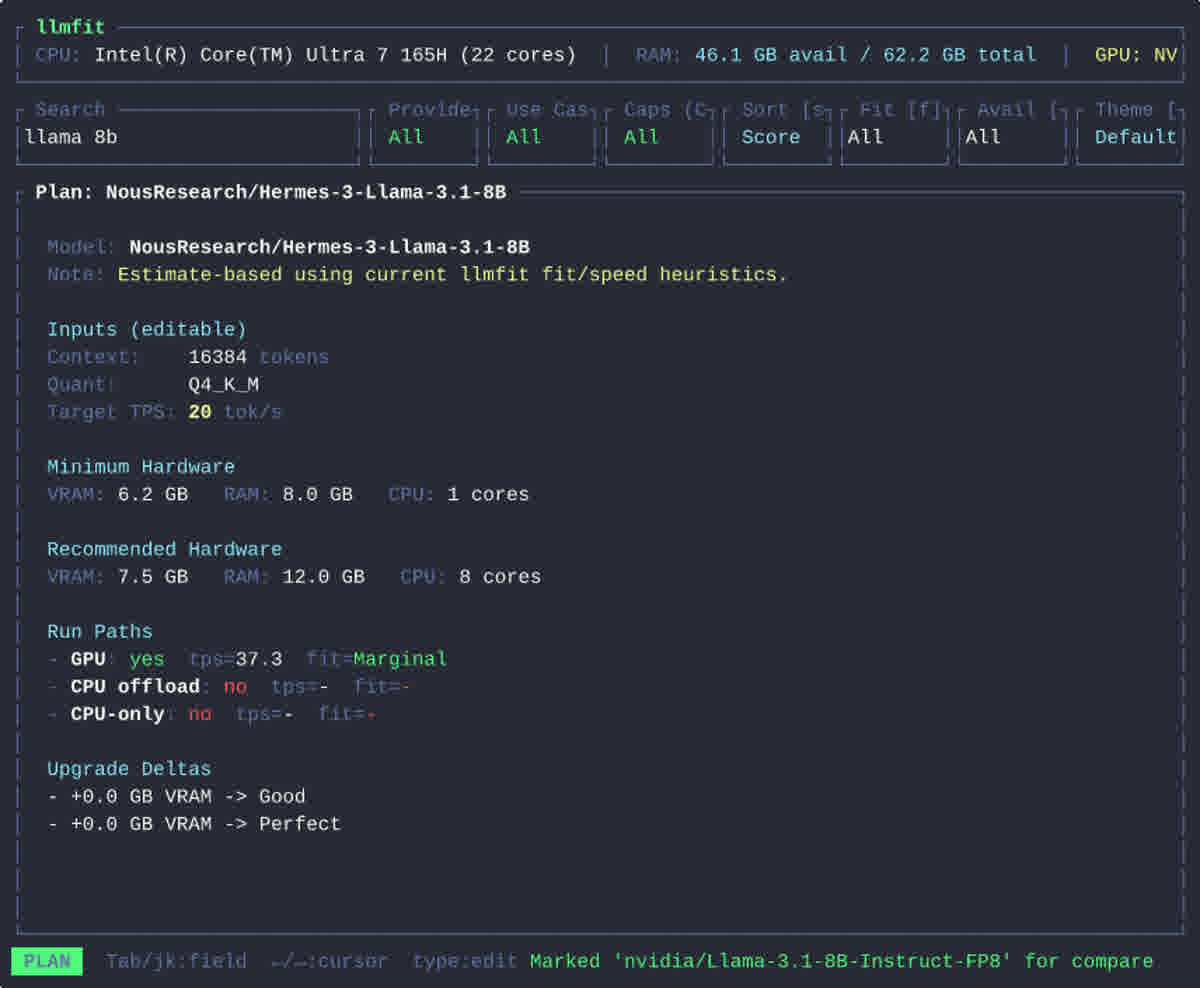Click the Search field containing 'llama 8b'
Screen dimensions: 1200x988
click(x=188, y=137)
